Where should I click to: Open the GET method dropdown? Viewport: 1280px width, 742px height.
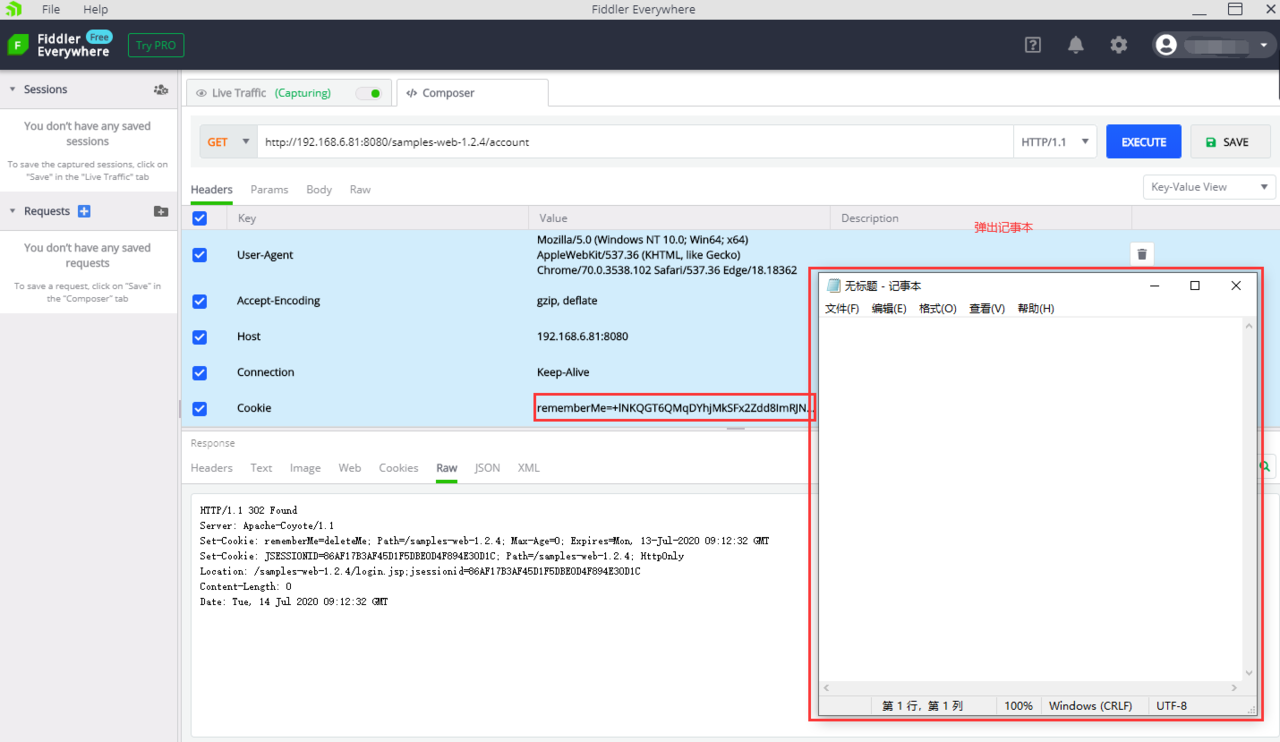pos(228,142)
